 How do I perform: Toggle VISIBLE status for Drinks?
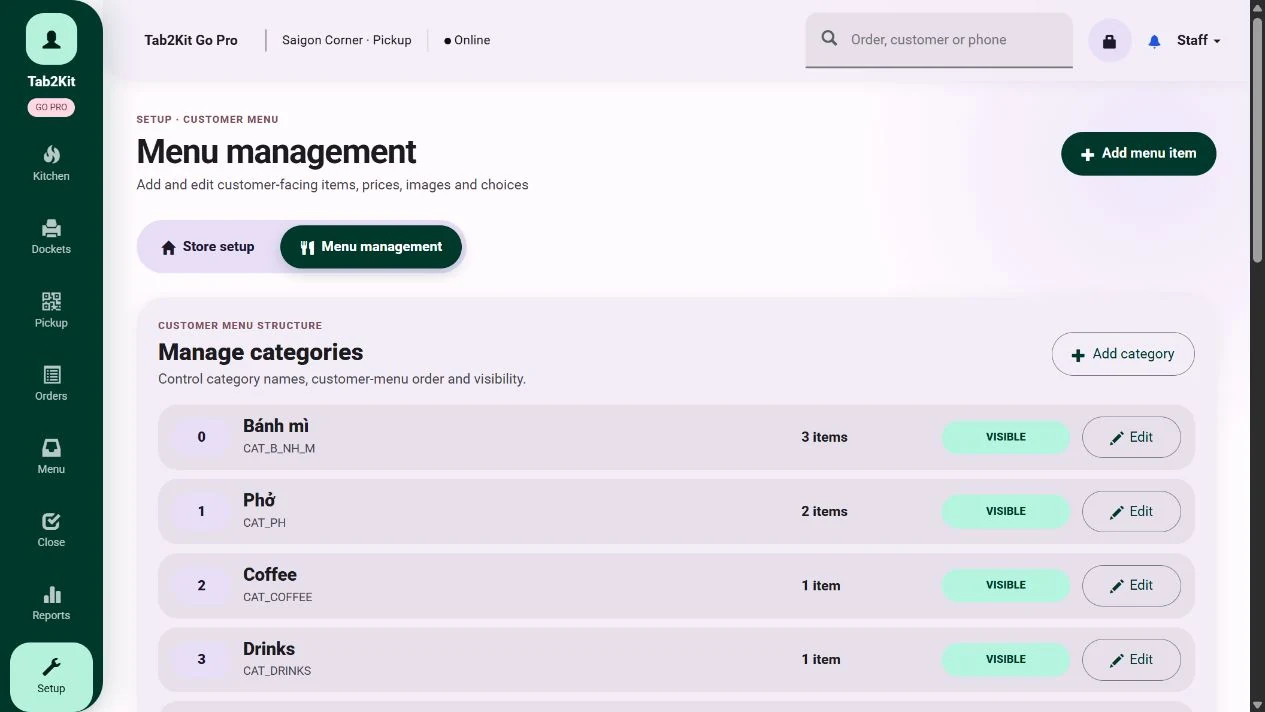[1006, 659]
